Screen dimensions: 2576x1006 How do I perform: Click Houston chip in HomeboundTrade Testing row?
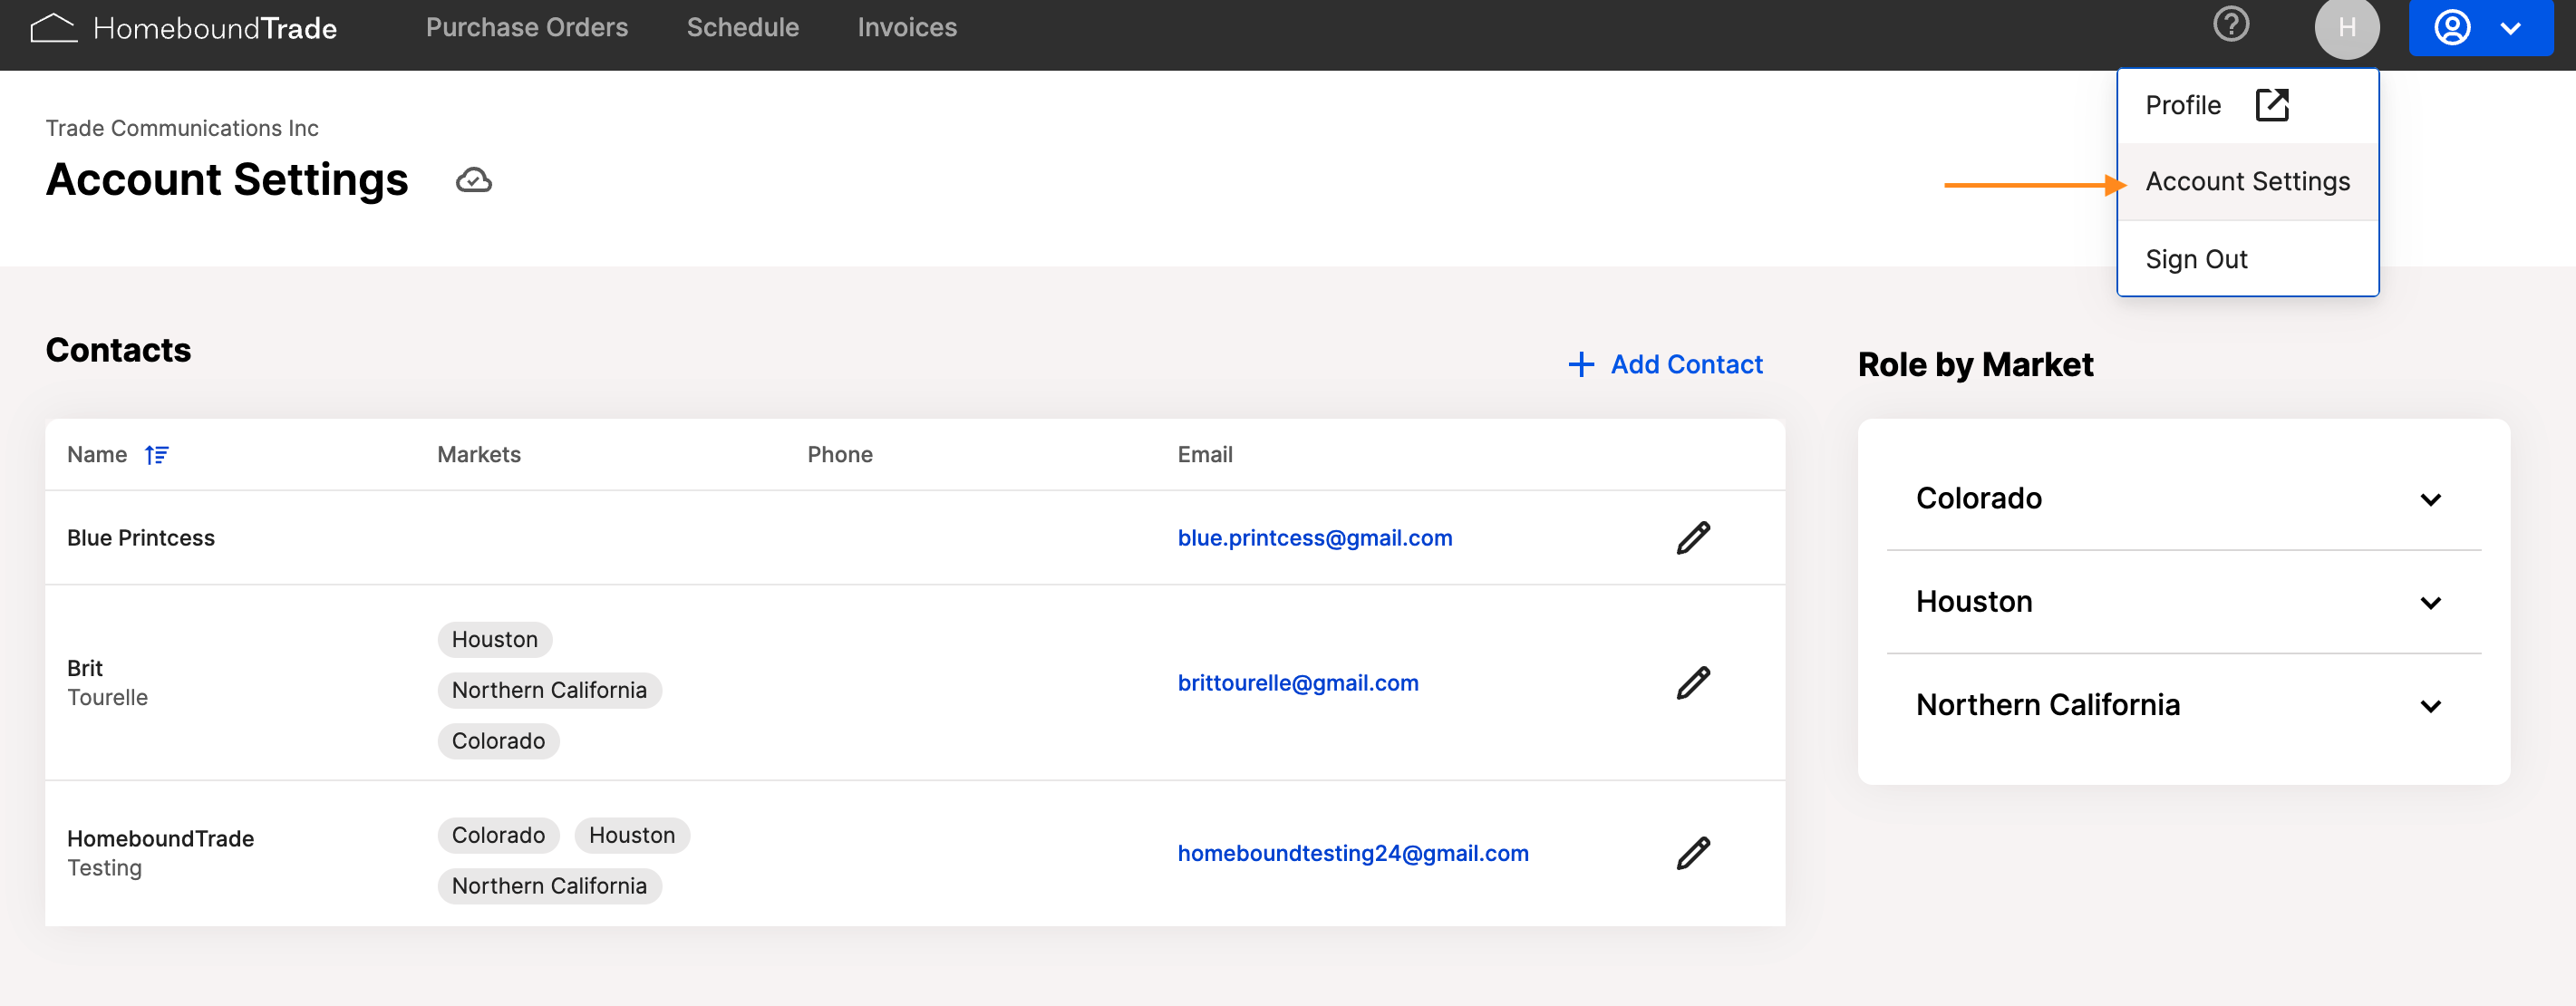[631, 835]
